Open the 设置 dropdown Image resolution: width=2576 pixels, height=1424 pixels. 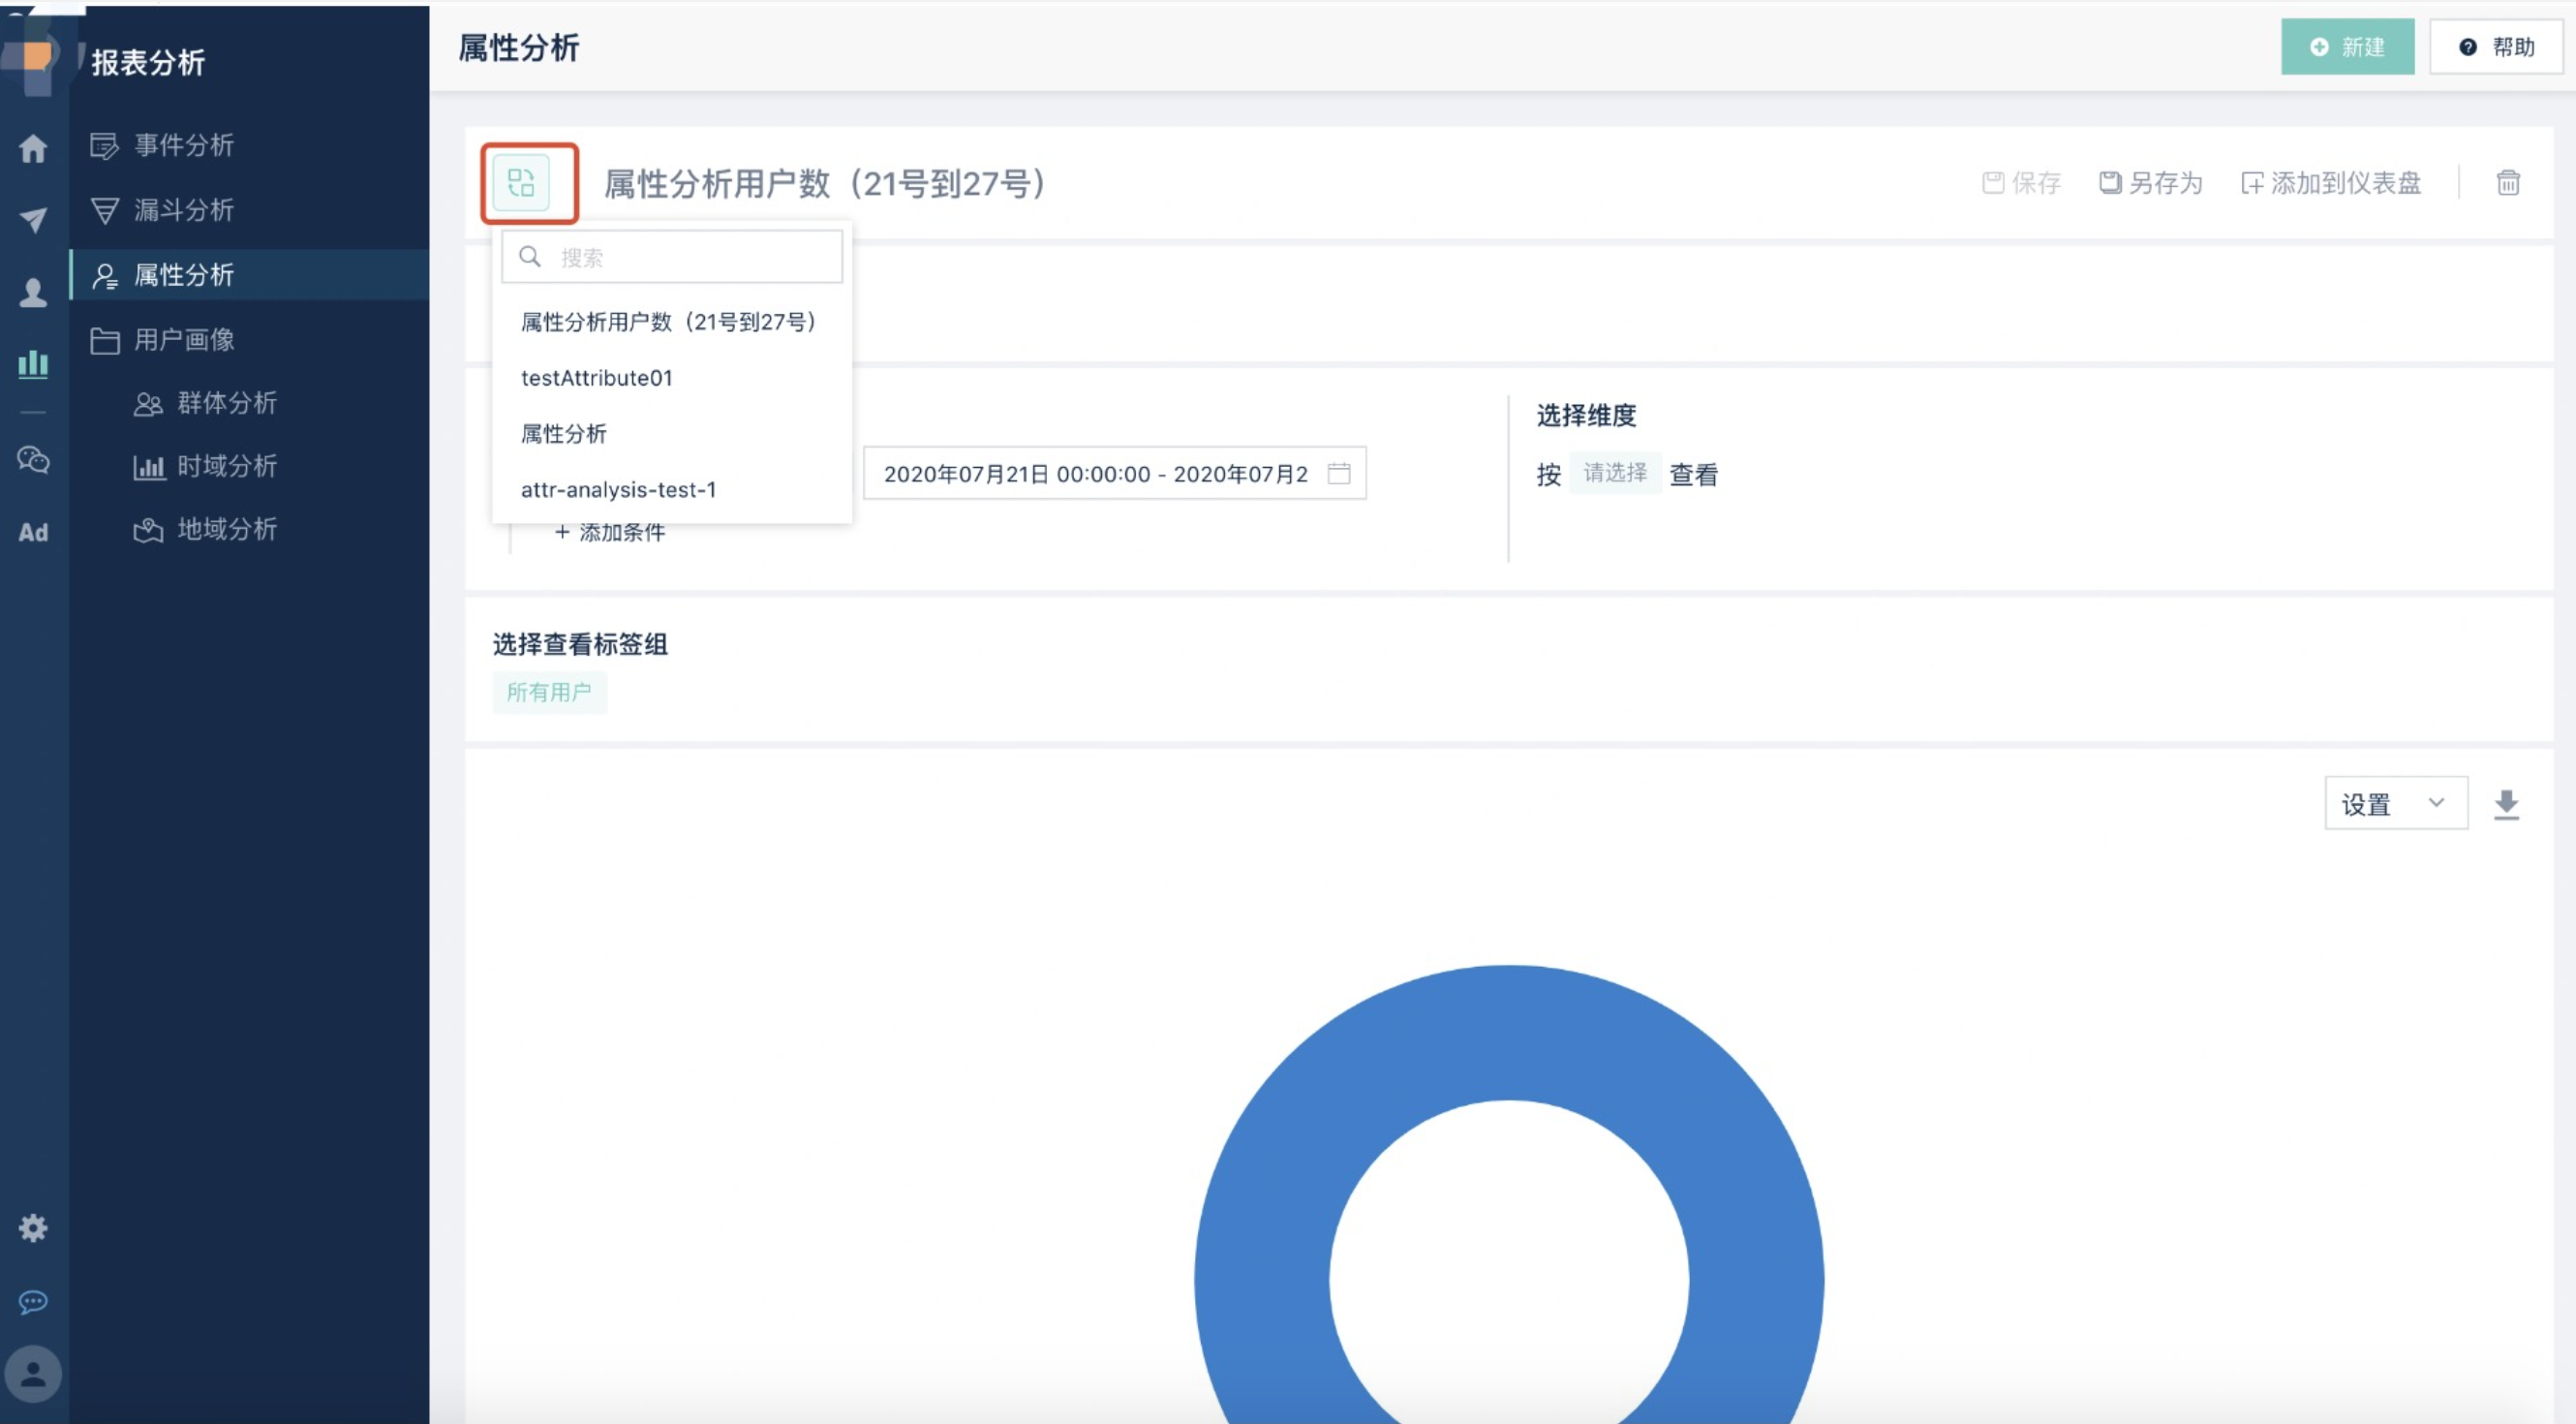tap(2396, 803)
